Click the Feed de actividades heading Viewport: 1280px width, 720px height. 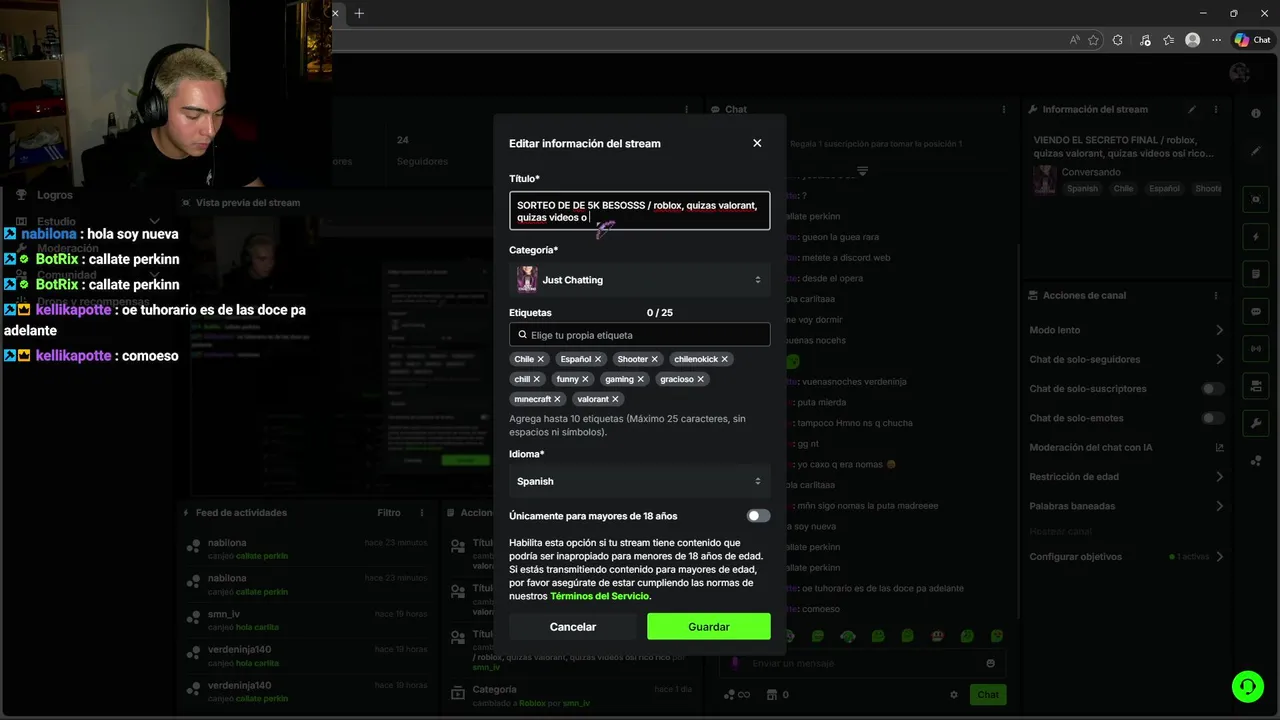pos(241,513)
